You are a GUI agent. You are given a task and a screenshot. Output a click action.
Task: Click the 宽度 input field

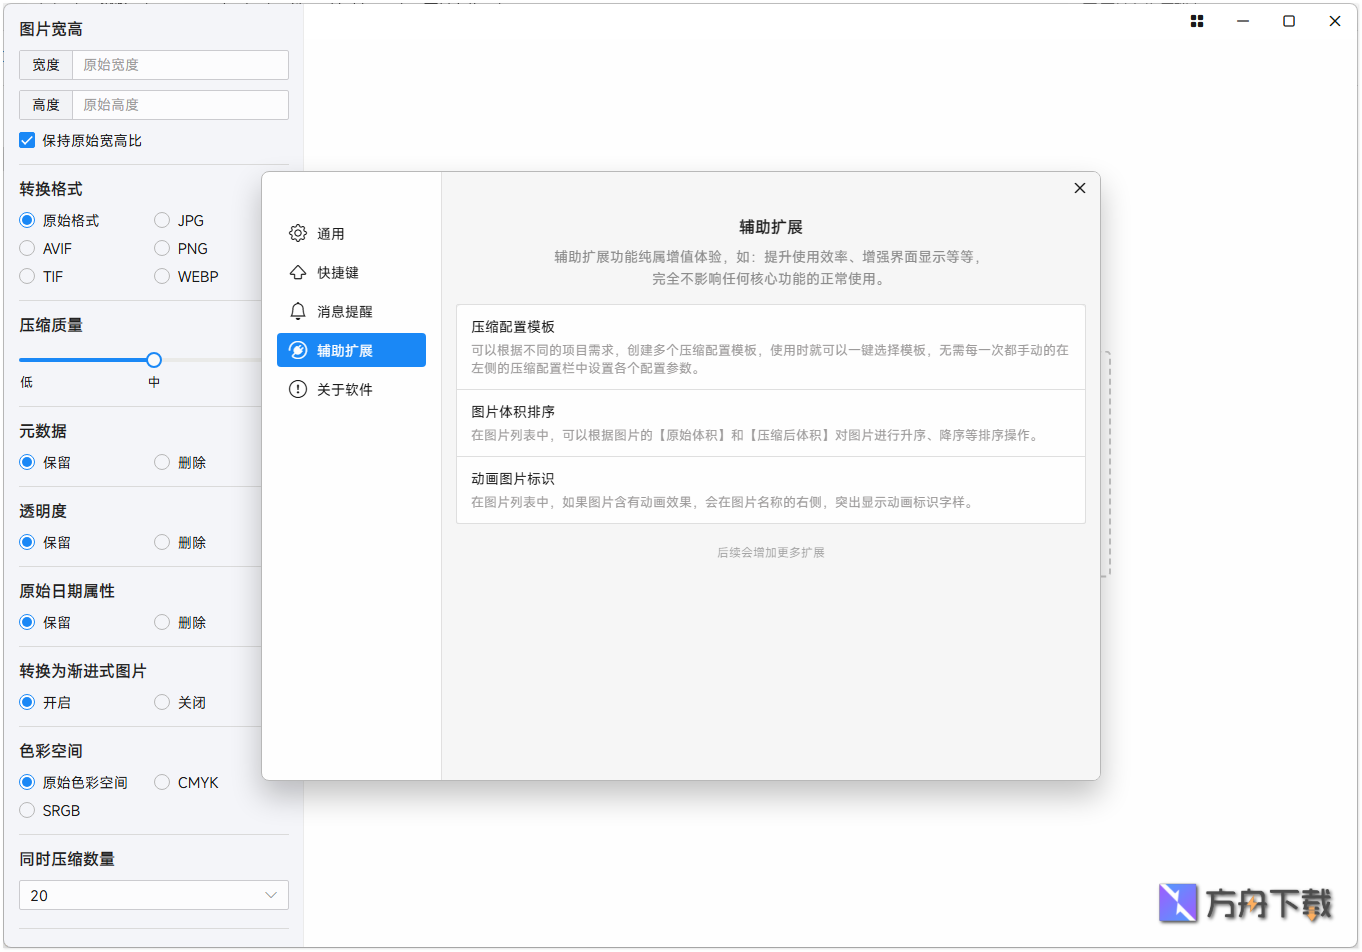180,64
